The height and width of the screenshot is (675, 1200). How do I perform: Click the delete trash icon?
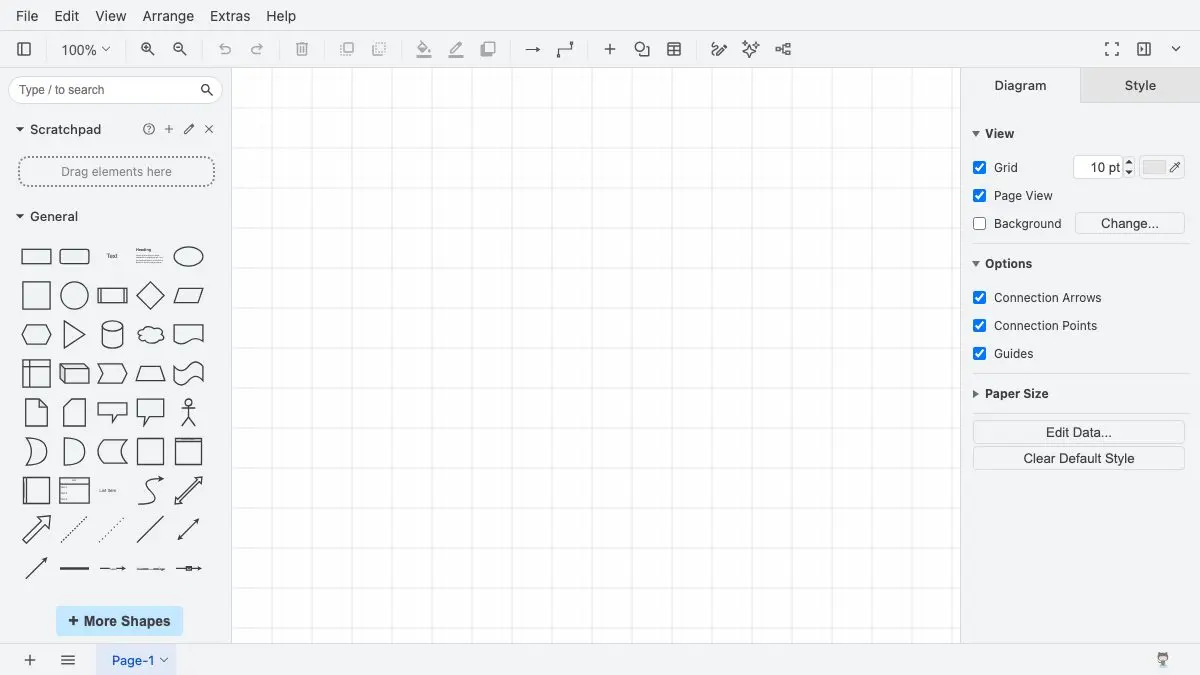coord(302,49)
